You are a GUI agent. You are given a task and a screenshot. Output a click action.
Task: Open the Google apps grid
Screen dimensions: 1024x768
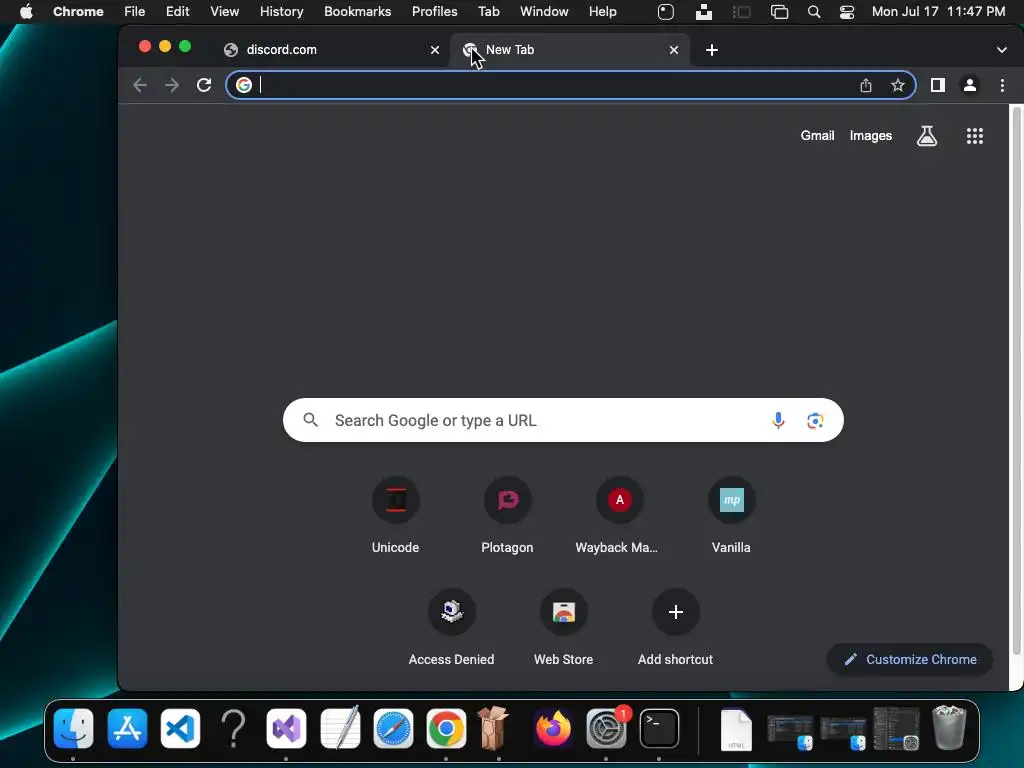(x=974, y=136)
